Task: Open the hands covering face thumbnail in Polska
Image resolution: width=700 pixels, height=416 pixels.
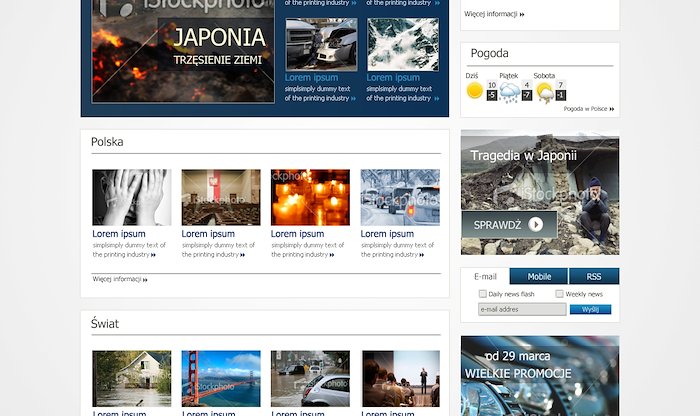Action: click(x=132, y=197)
